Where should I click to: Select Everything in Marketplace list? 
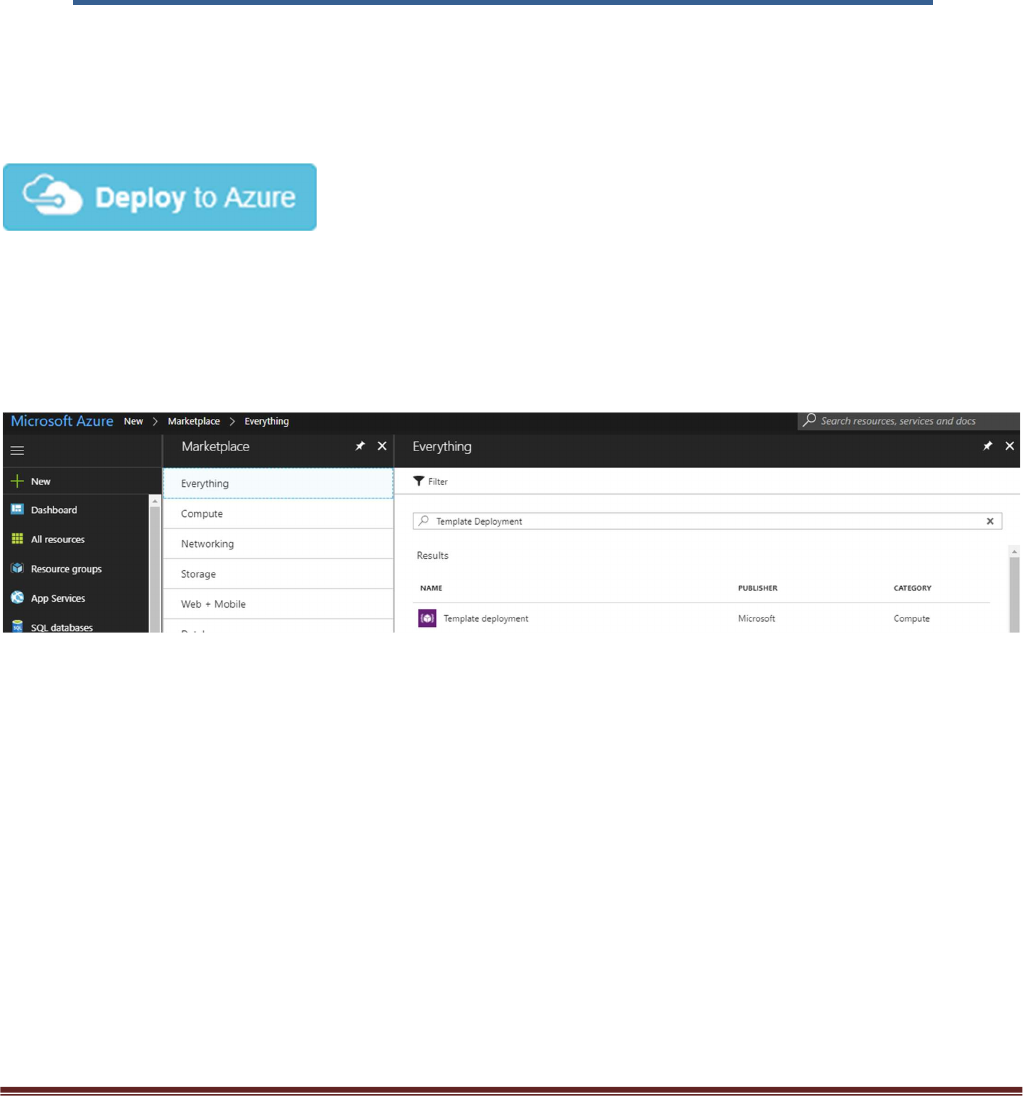click(278, 483)
